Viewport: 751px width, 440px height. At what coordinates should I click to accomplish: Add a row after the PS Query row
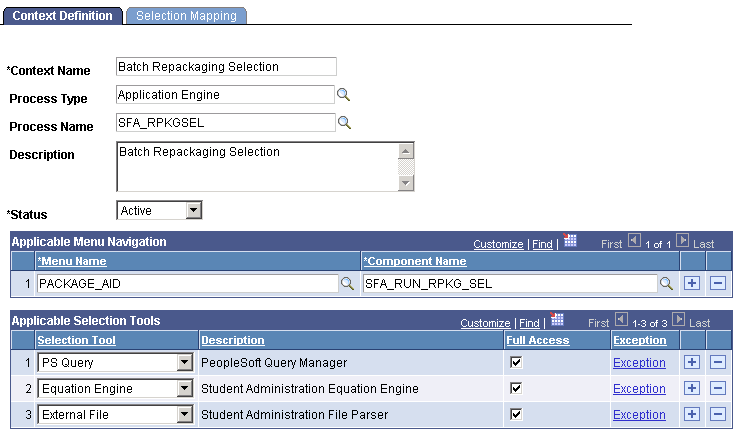pyautogui.click(x=692, y=362)
